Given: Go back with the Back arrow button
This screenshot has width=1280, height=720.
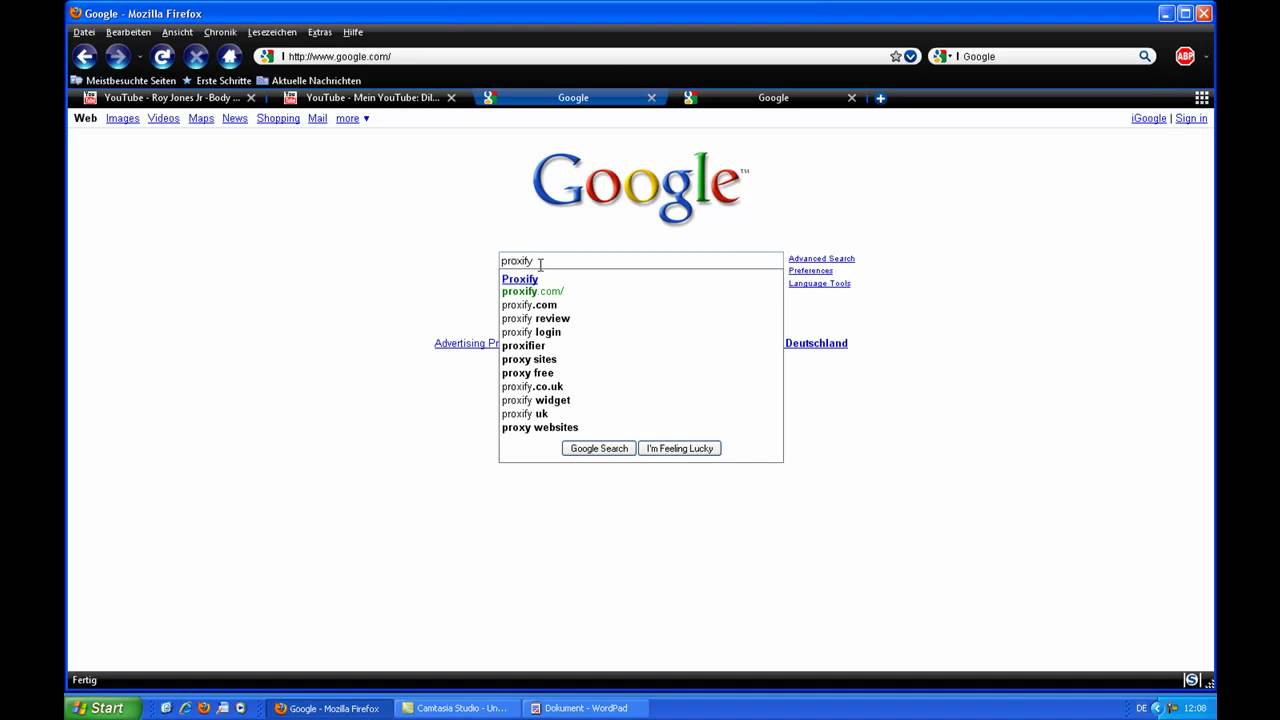Looking at the screenshot, I should pos(85,57).
